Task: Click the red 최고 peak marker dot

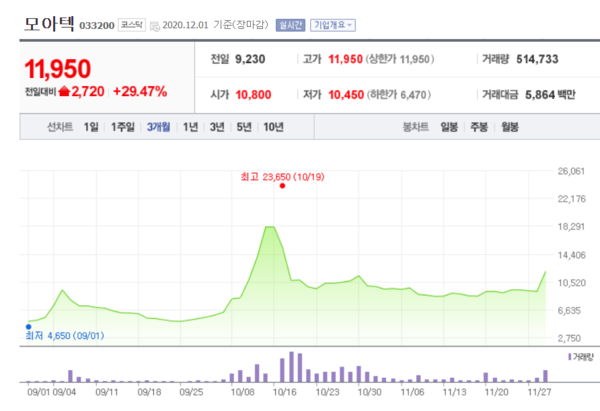Action: (282, 186)
